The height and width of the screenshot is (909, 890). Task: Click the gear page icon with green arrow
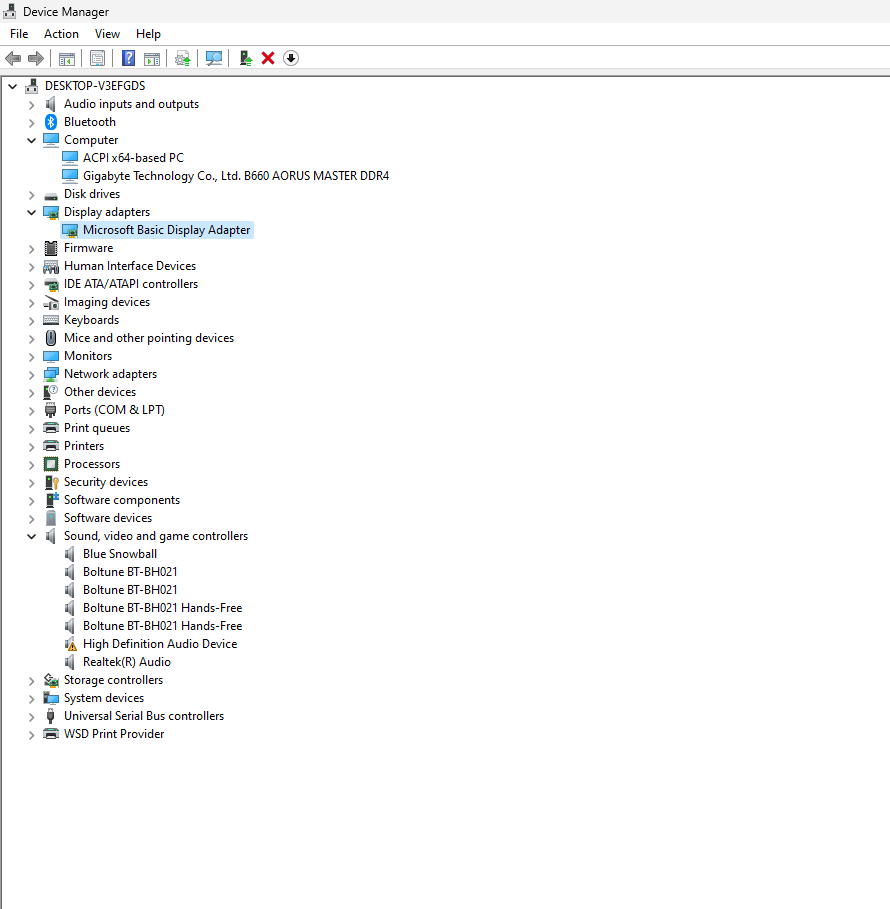[x=182, y=58]
